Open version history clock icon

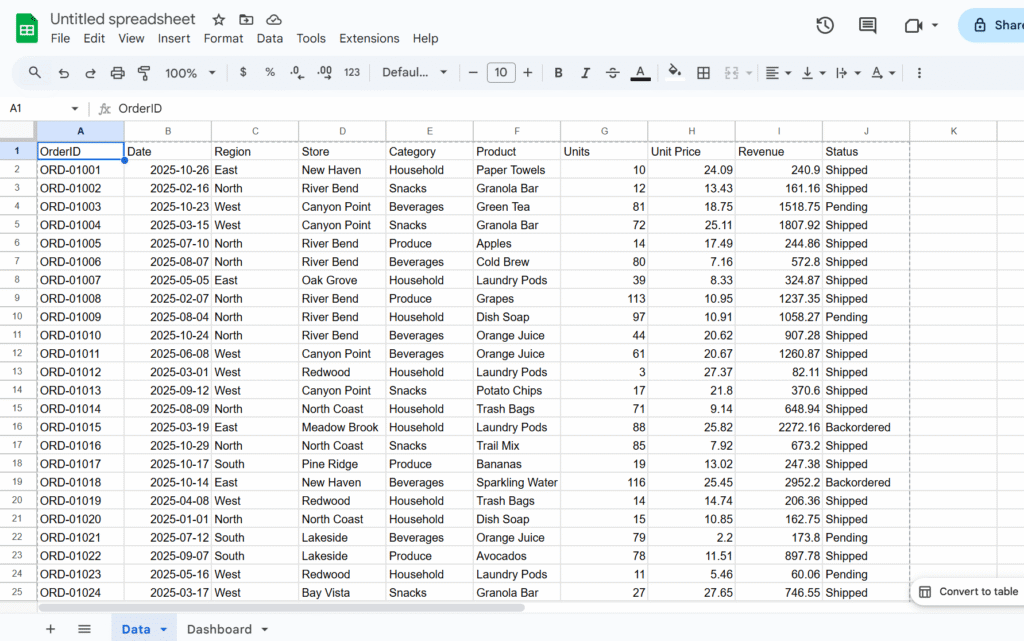825,26
